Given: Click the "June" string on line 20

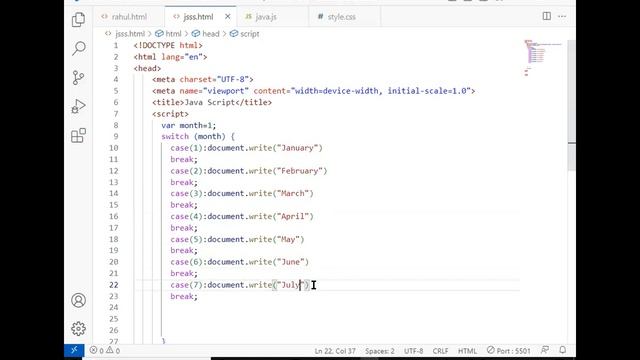Looking at the screenshot, I should pyautogui.click(x=291, y=262).
